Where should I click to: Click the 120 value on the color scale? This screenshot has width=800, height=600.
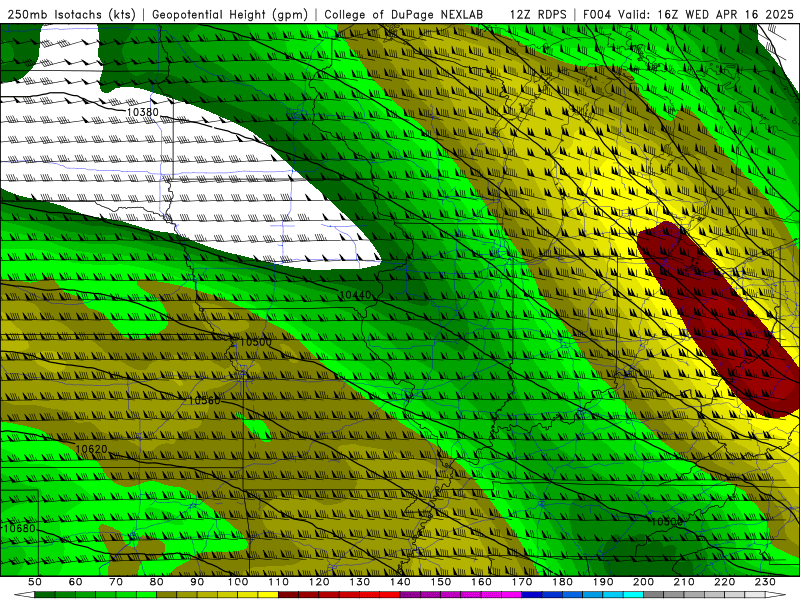(319, 582)
